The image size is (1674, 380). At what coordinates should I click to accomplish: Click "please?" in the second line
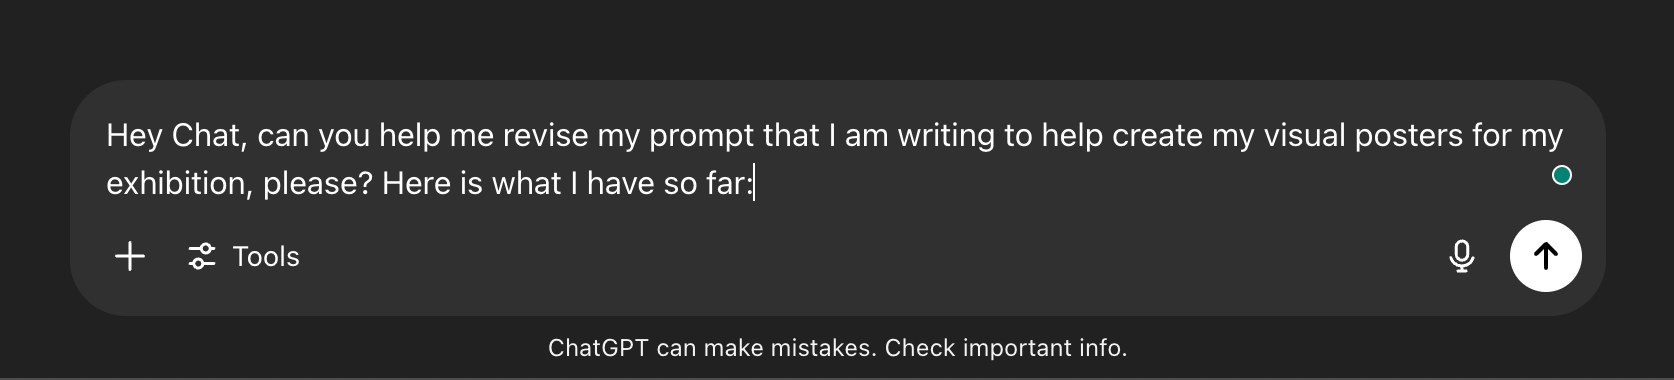pyautogui.click(x=317, y=184)
